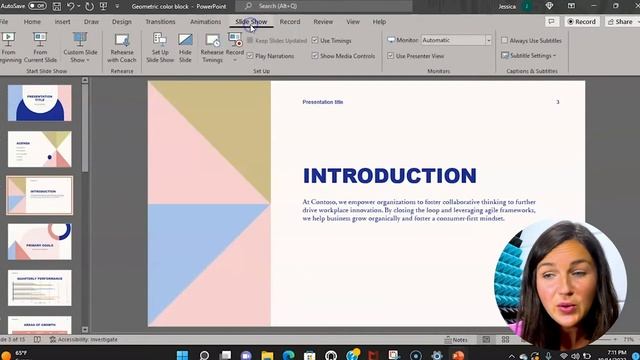The height and width of the screenshot is (360, 640).
Task: Switch to Normal view icon in status bar
Action: point(486,340)
